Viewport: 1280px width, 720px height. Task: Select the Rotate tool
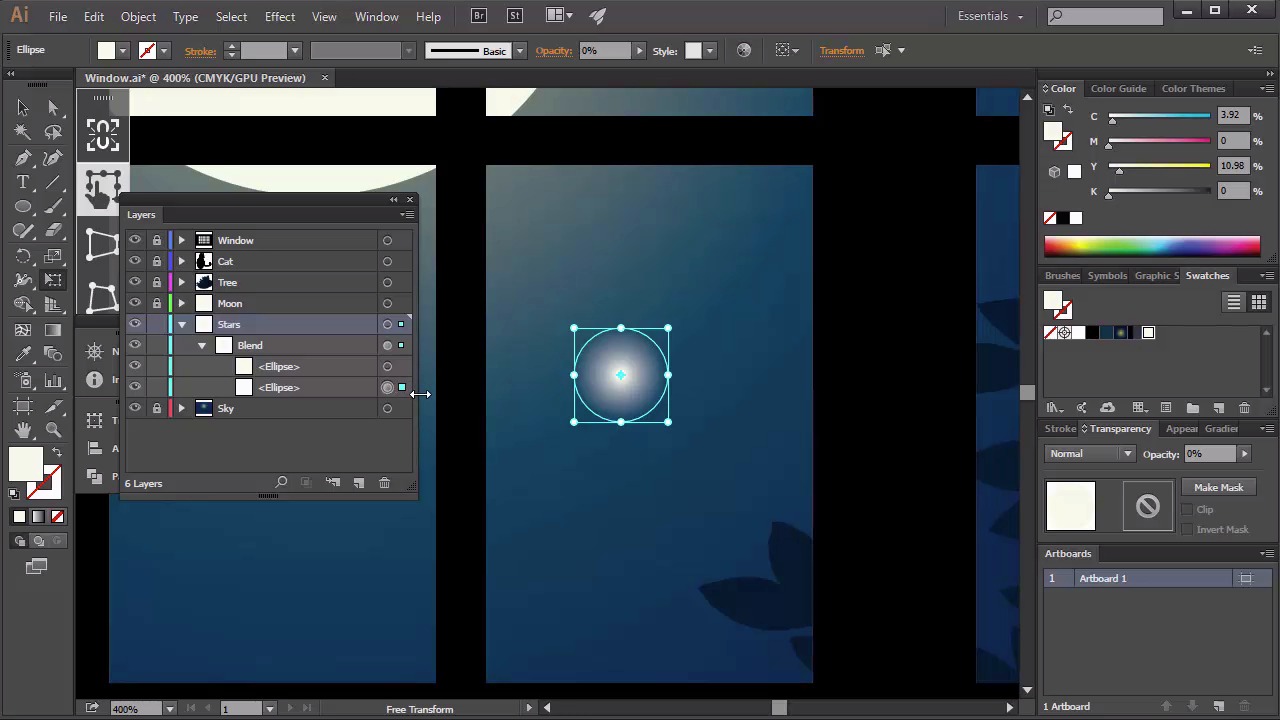click(x=23, y=256)
